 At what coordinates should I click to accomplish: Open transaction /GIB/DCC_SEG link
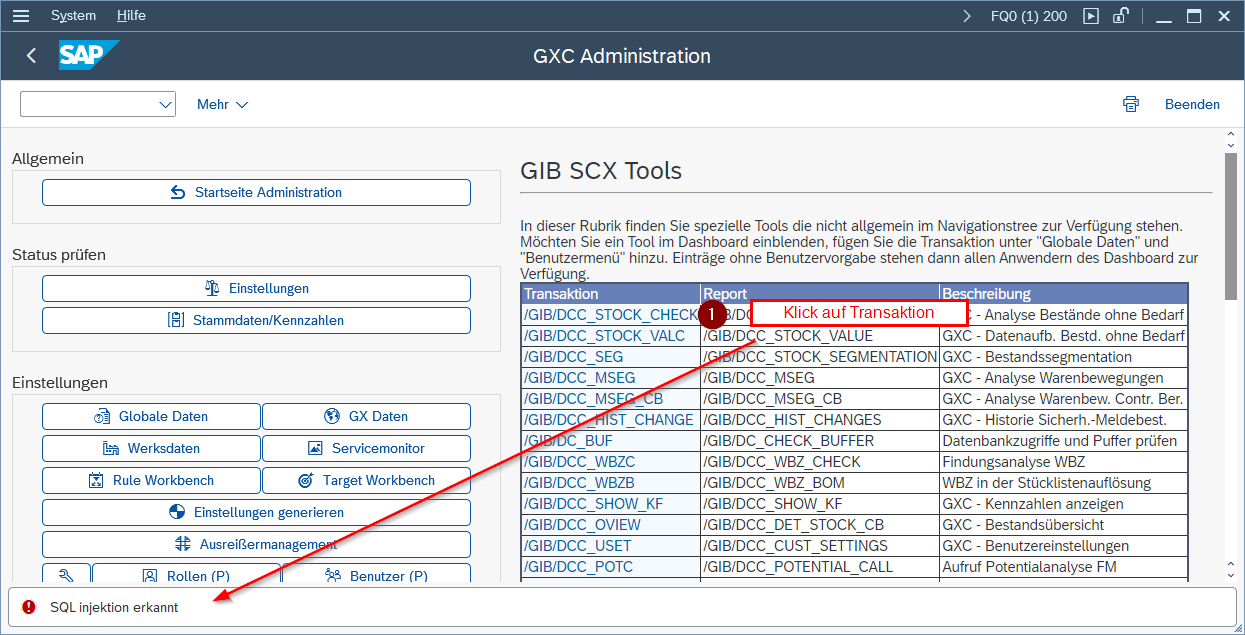(573, 357)
